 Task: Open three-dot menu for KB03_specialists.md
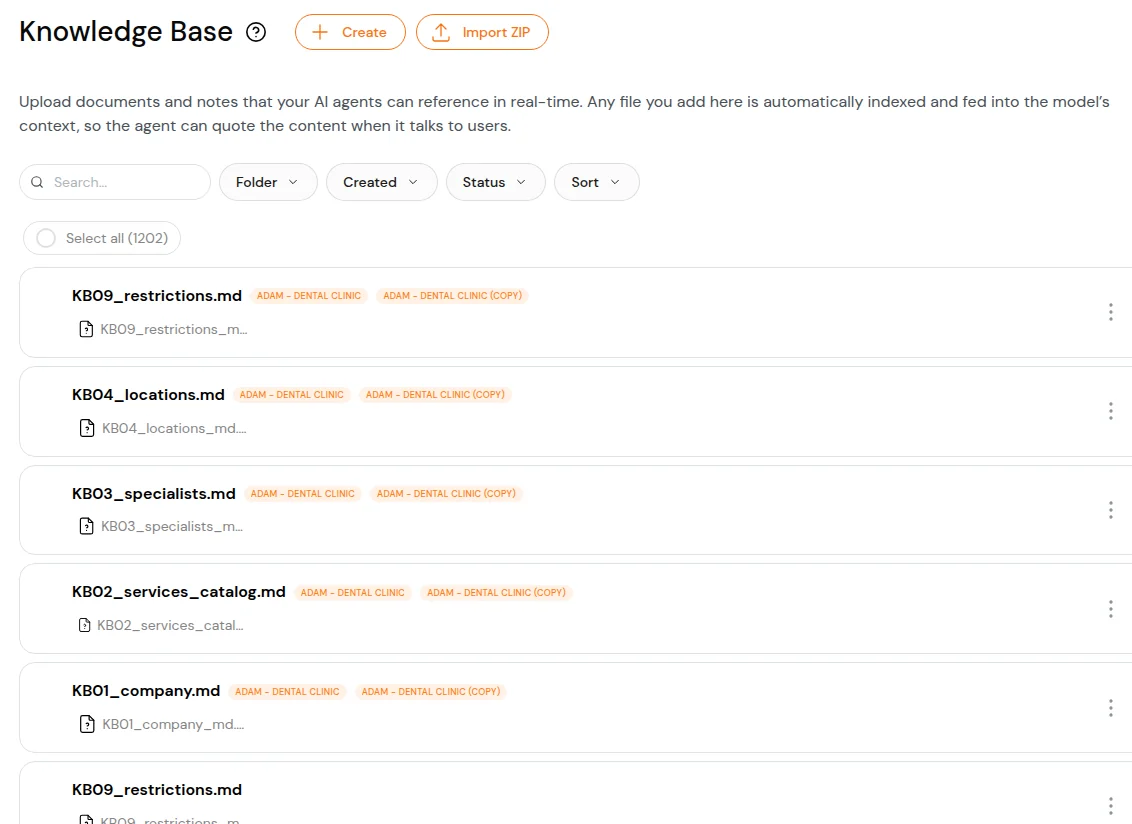click(x=1110, y=510)
